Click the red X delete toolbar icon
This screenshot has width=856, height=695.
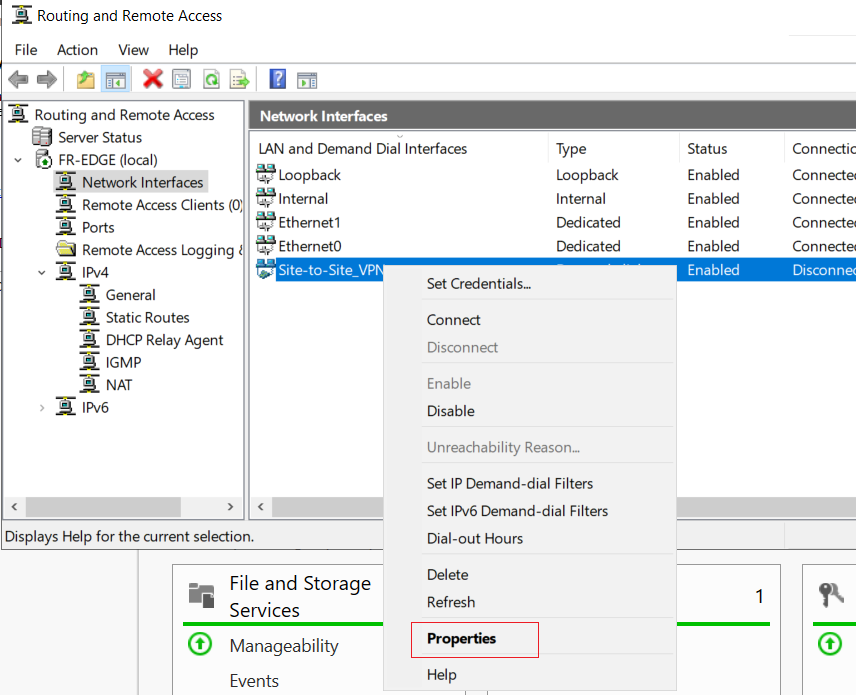click(152, 79)
